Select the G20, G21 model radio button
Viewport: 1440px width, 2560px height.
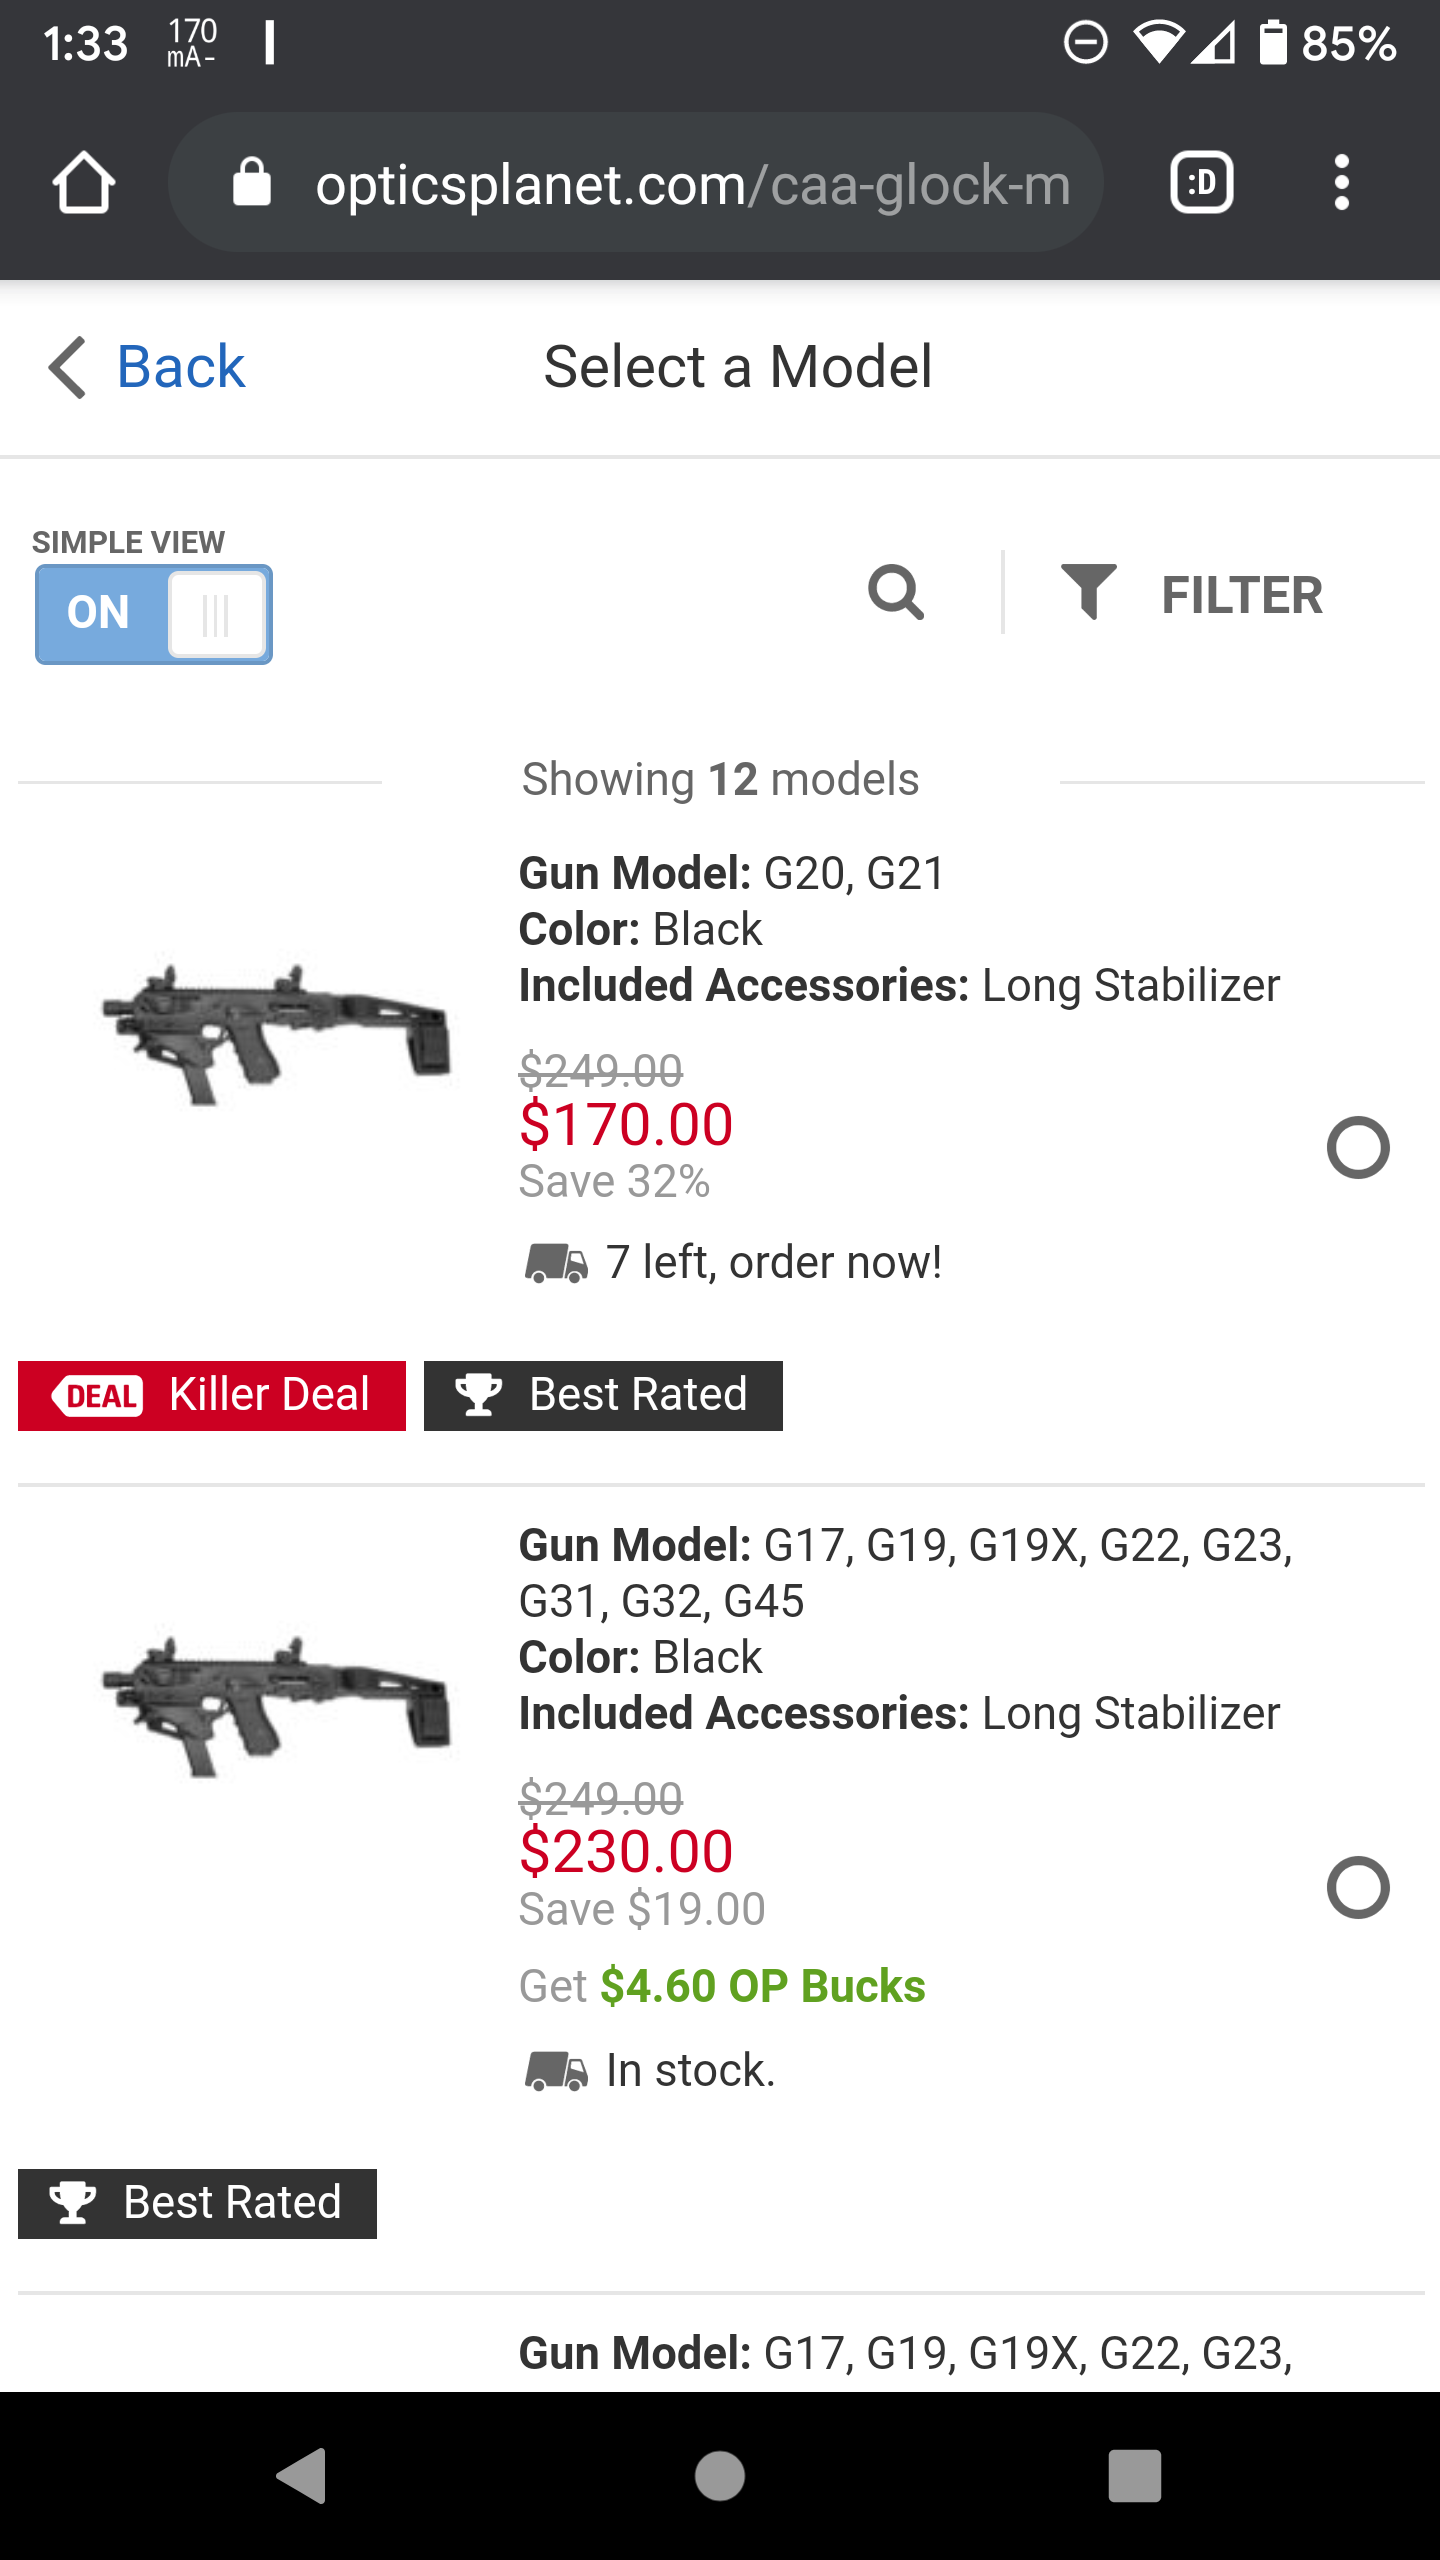1357,1147
